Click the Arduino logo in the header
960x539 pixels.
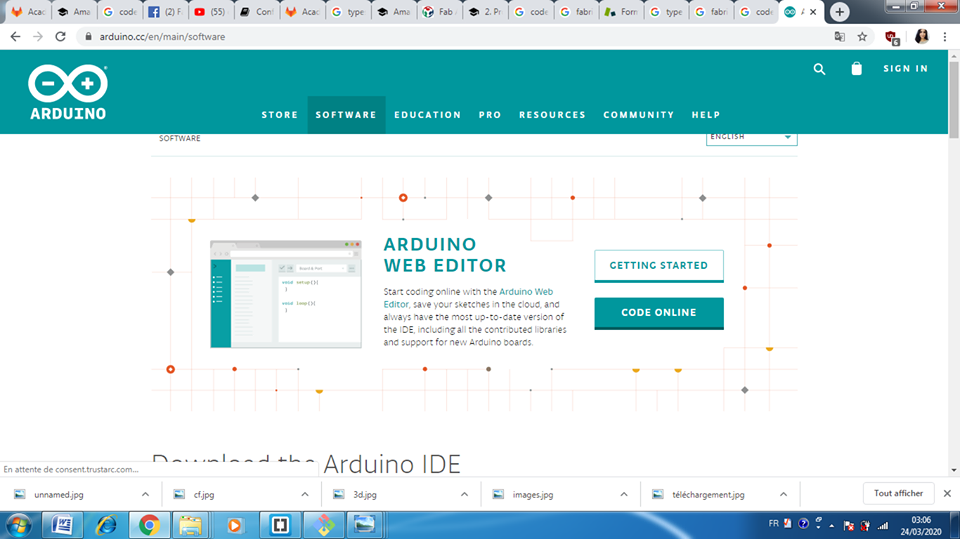[x=68, y=92]
